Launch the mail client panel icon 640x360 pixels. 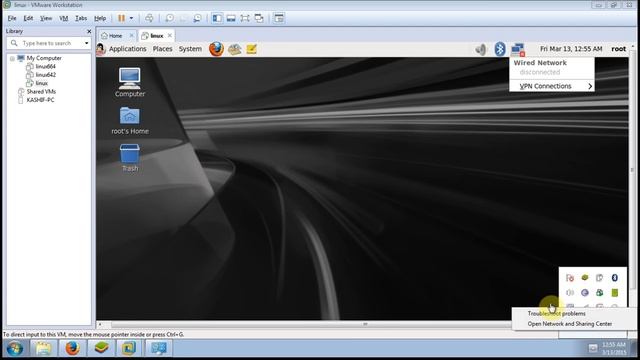pos(234,49)
